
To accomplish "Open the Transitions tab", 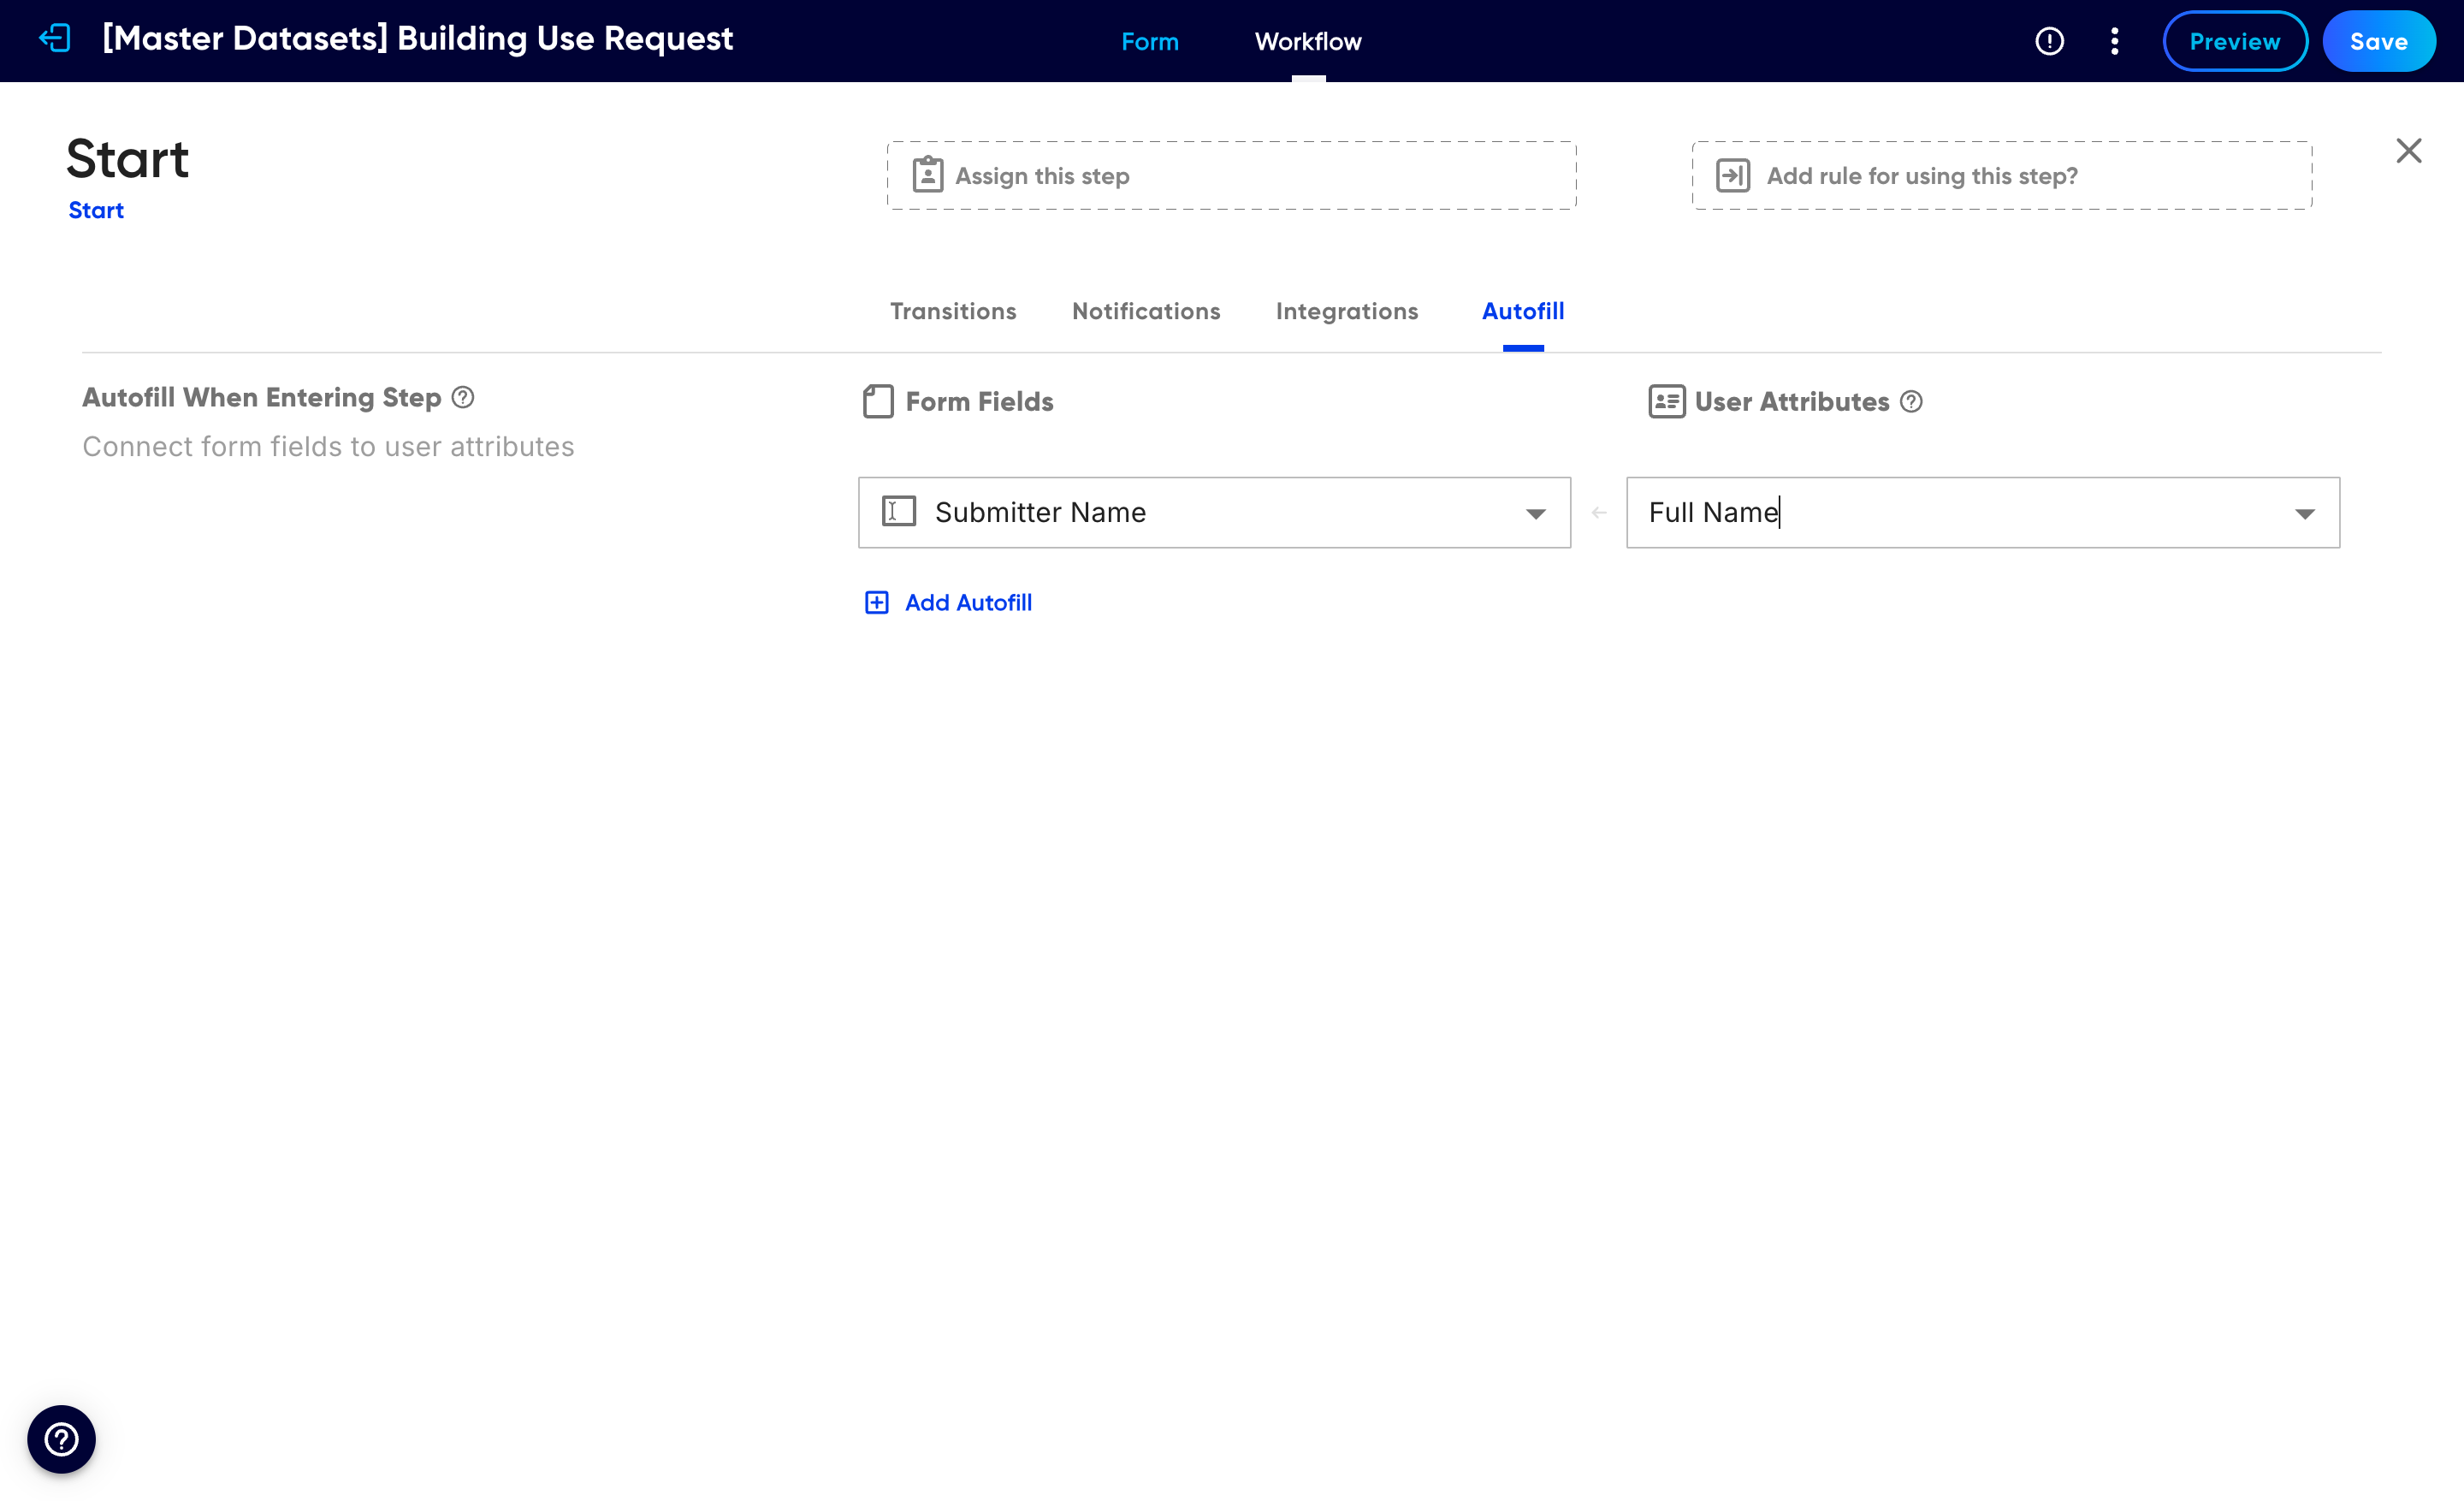I will (x=952, y=311).
